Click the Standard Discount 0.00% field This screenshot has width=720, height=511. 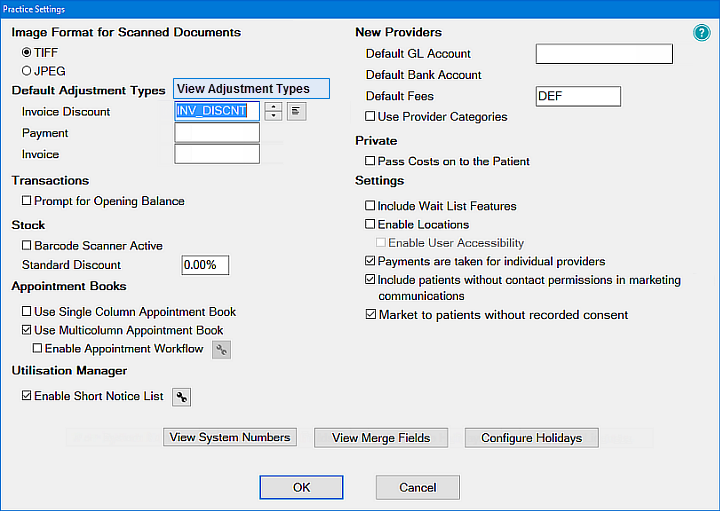coord(205,265)
